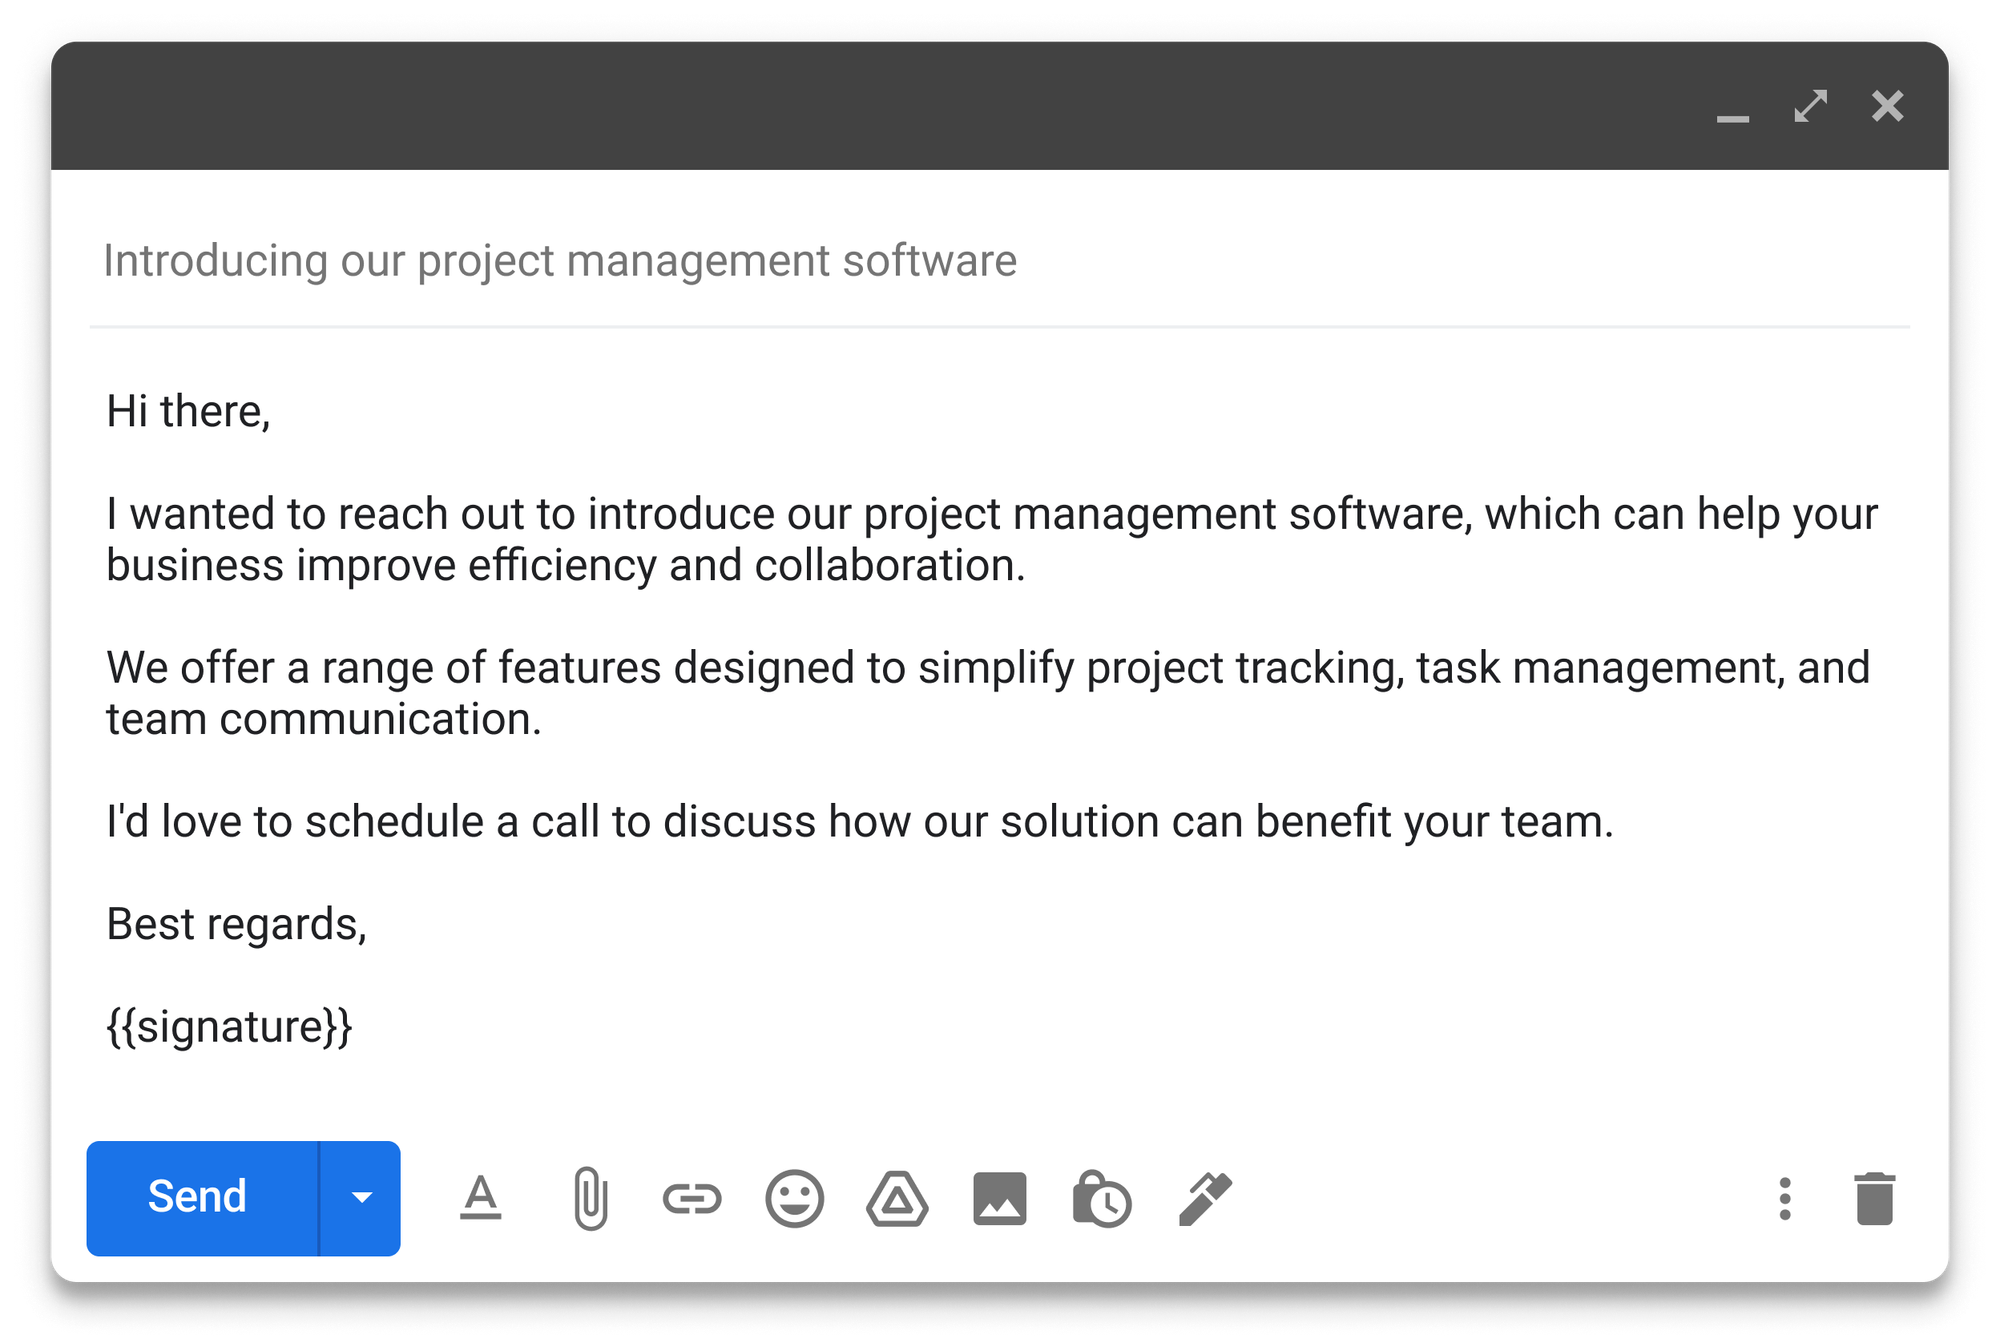The image size is (2000, 1343).
Task: Insert files using Google Drive
Action: tap(895, 1197)
